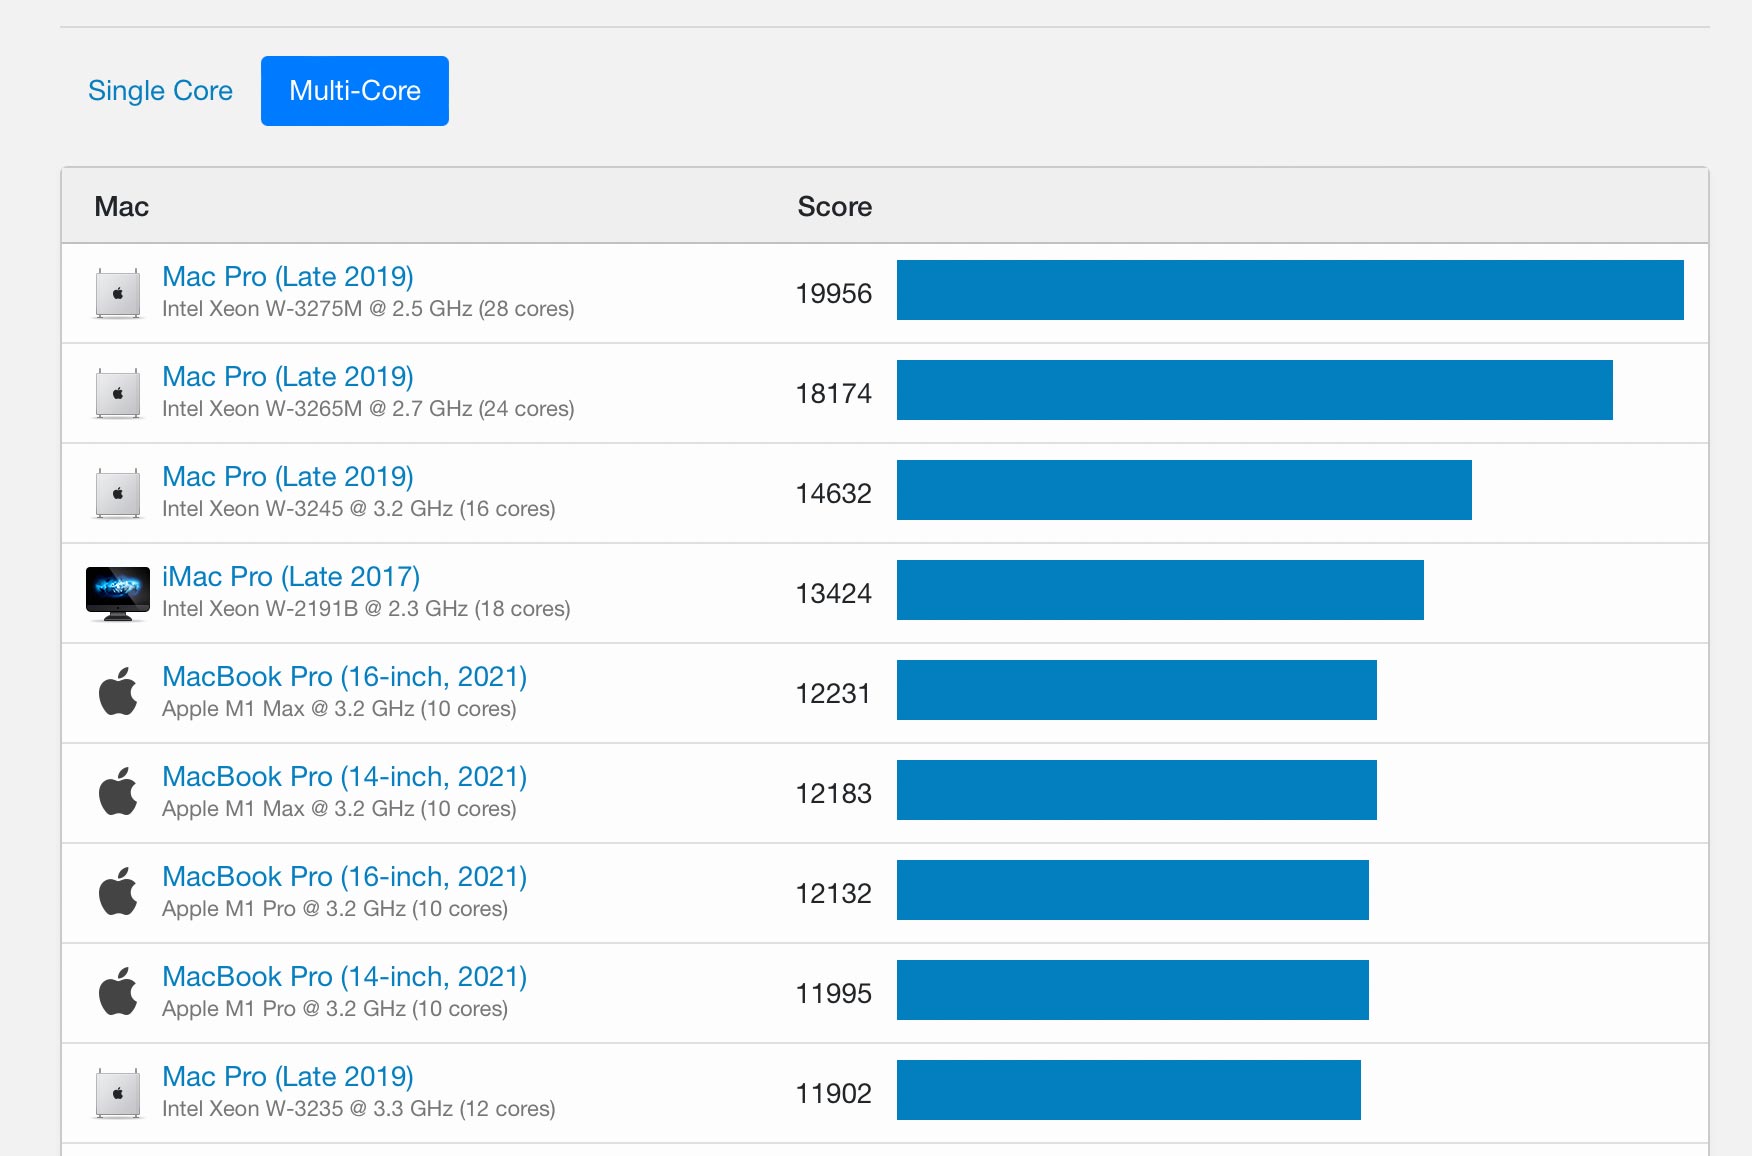The image size is (1752, 1156).
Task: Open MacBook Pro 14-inch M1 Max link
Action: pyautogui.click(x=344, y=777)
